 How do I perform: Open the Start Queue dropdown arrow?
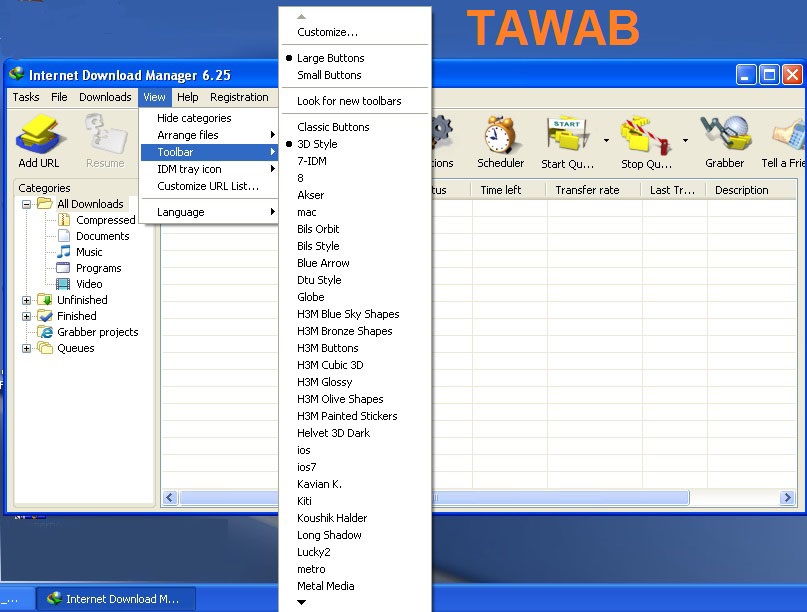606,140
